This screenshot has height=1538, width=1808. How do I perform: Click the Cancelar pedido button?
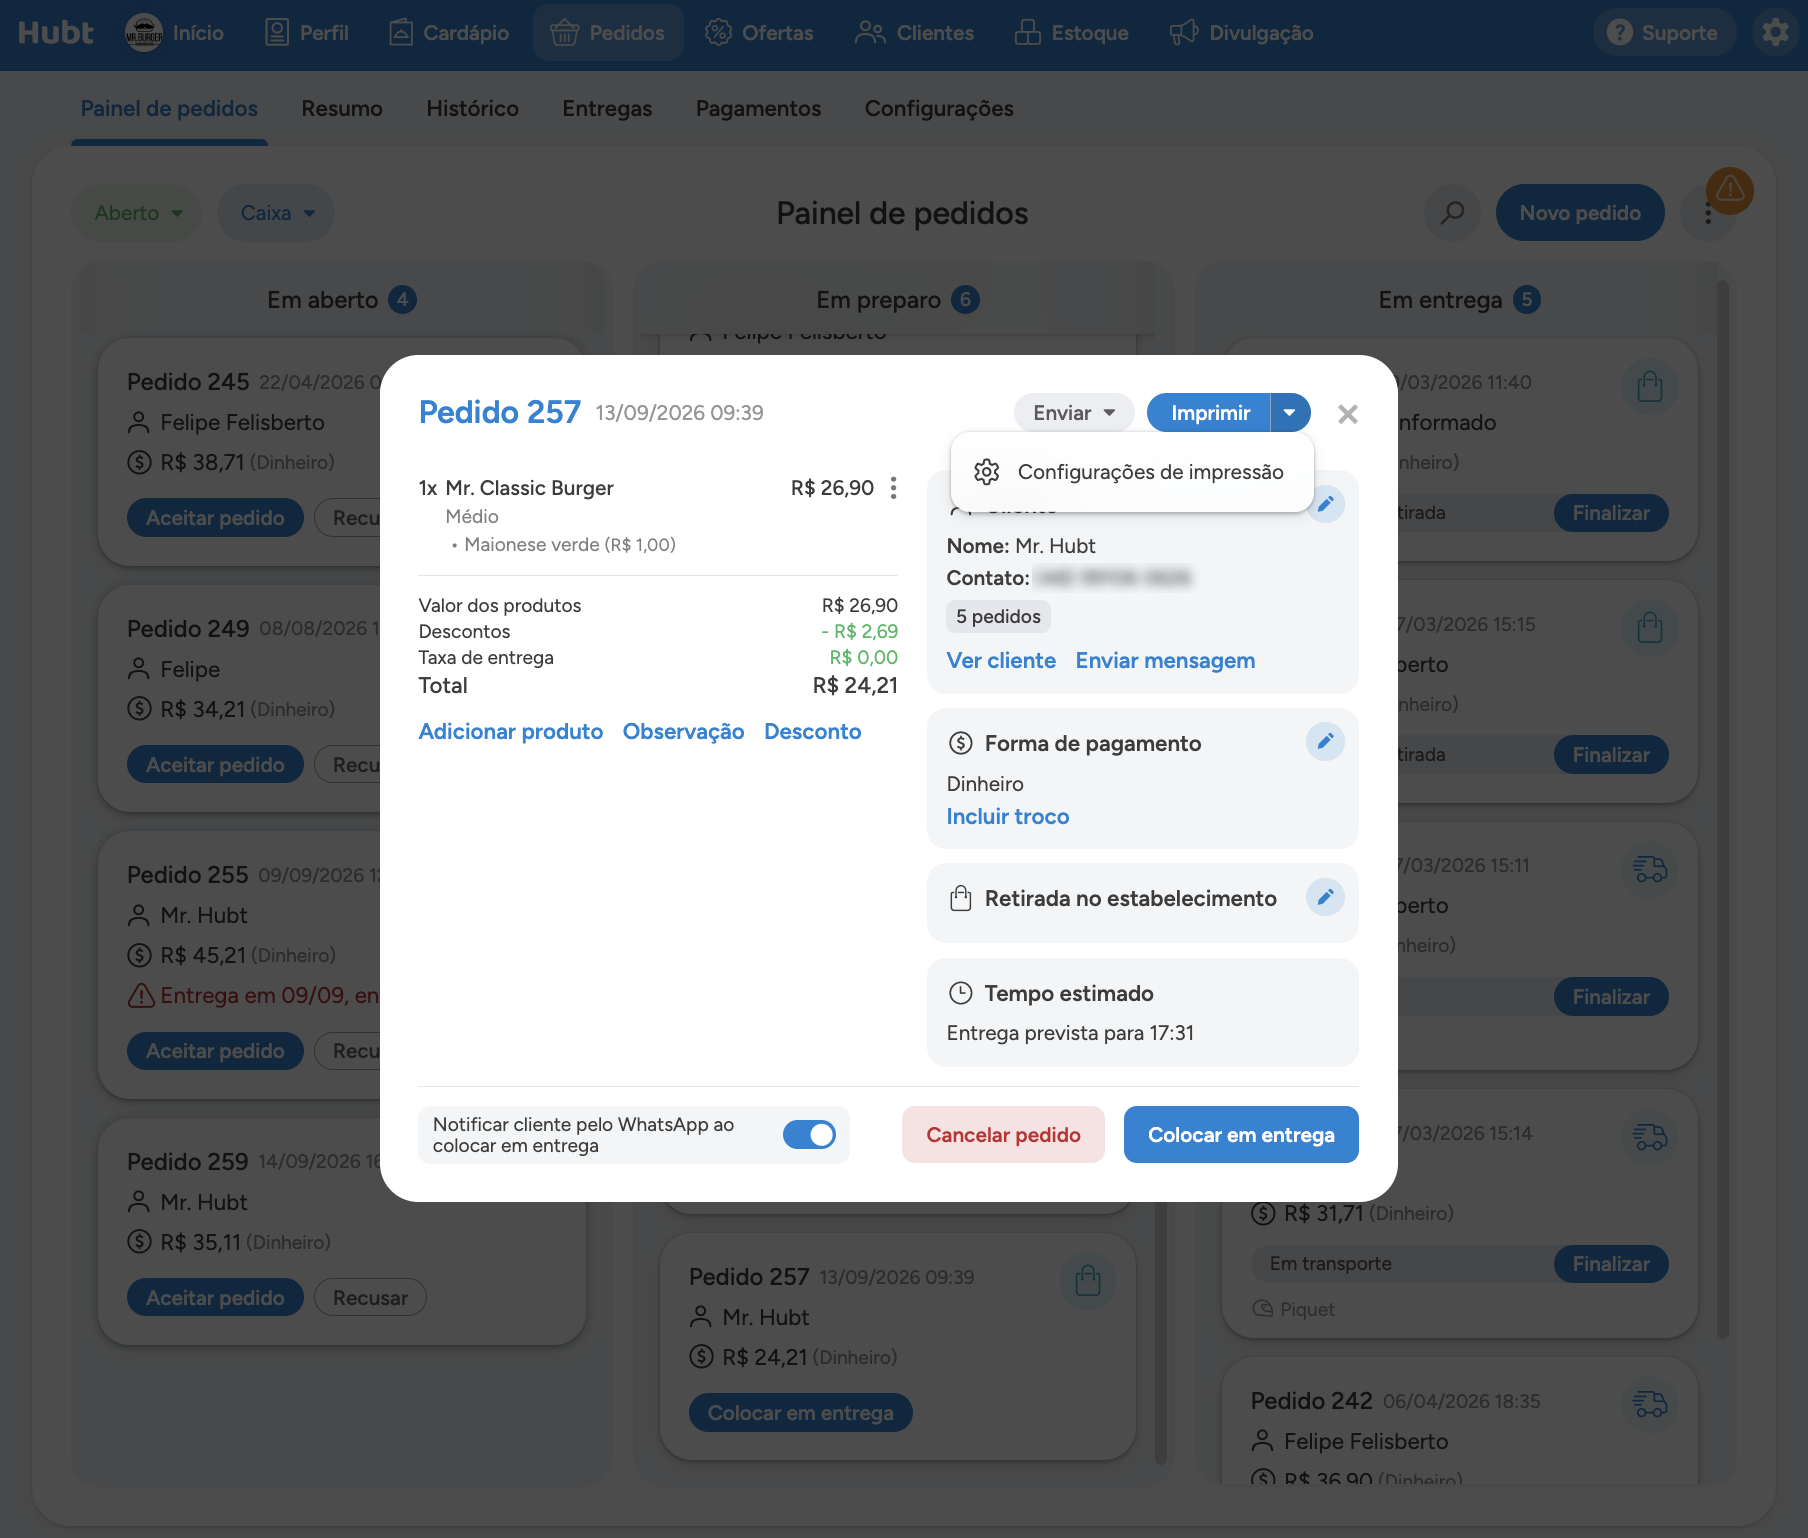pos(1003,1135)
